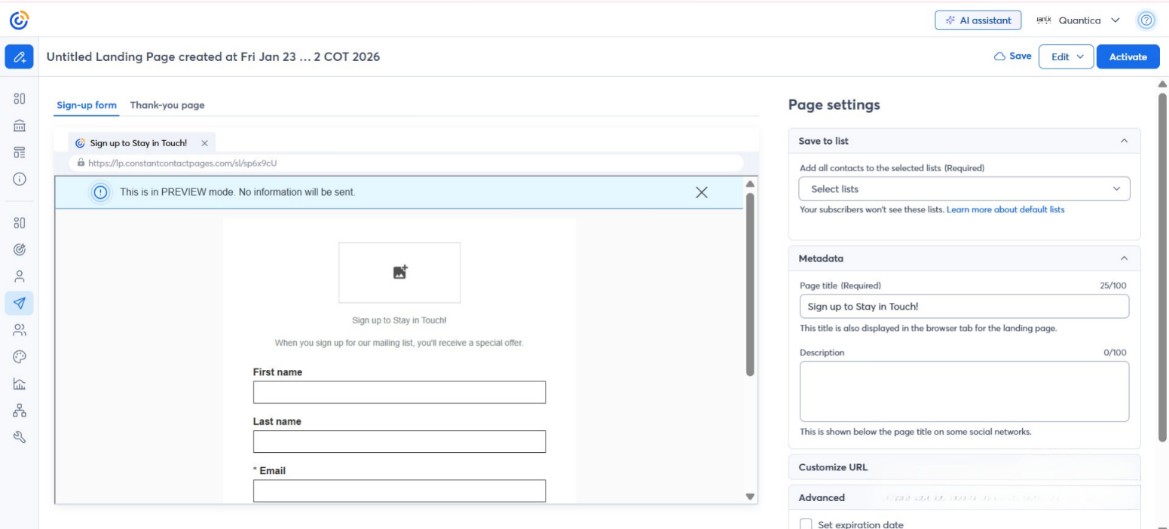
Task: Click the Activate button
Action: [x=1127, y=57]
